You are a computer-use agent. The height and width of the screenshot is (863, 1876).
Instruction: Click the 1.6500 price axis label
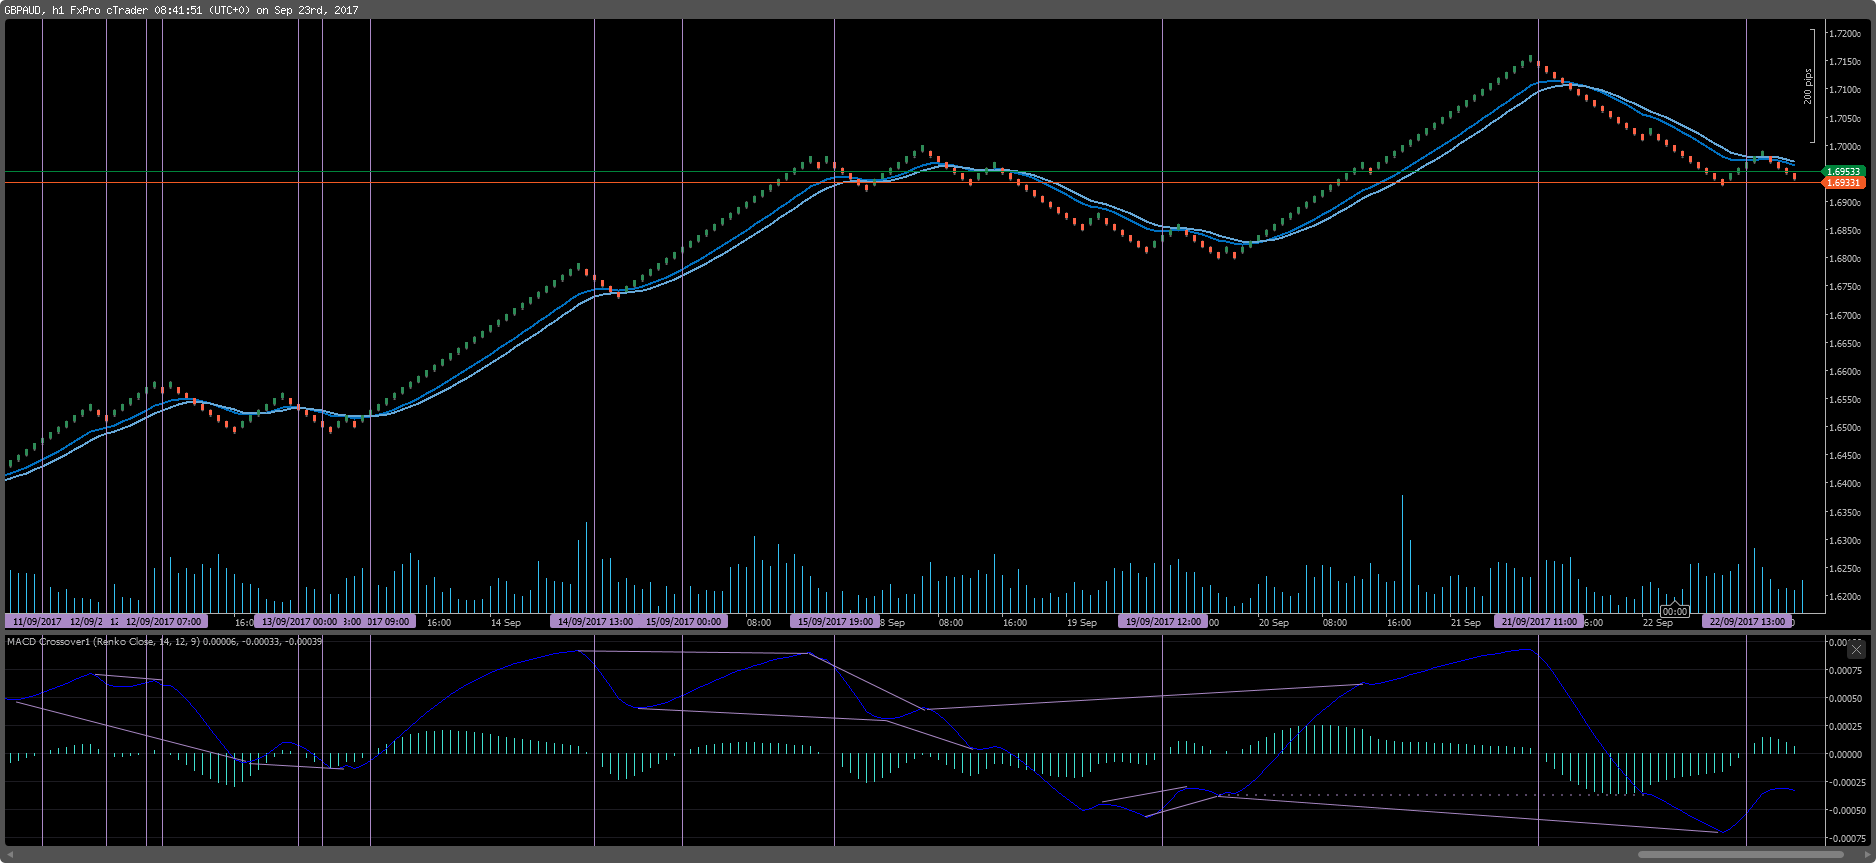click(1846, 428)
